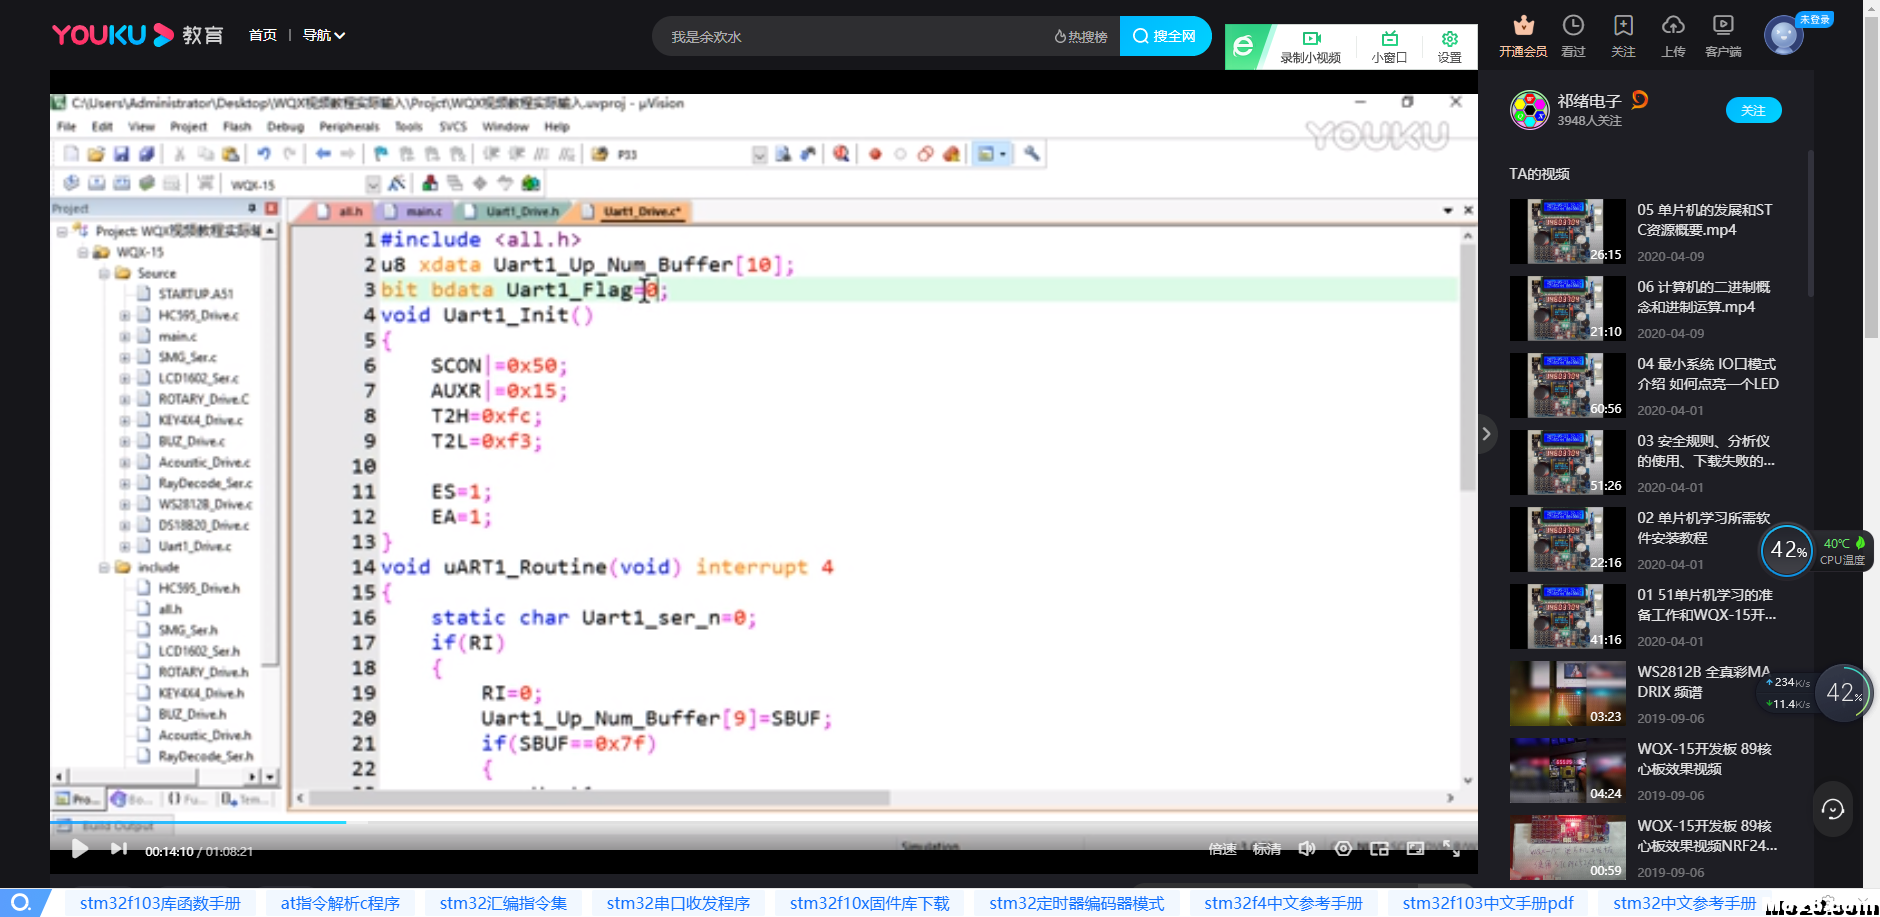
Task: Toggle picture-in-picture mode
Action: click(1379, 849)
